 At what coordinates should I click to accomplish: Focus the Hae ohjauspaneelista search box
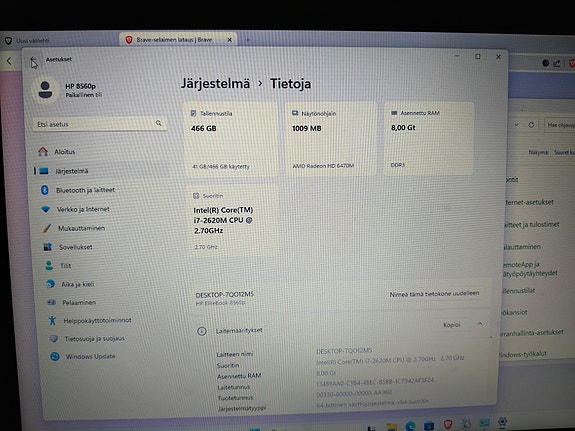[x=560, y=125]
